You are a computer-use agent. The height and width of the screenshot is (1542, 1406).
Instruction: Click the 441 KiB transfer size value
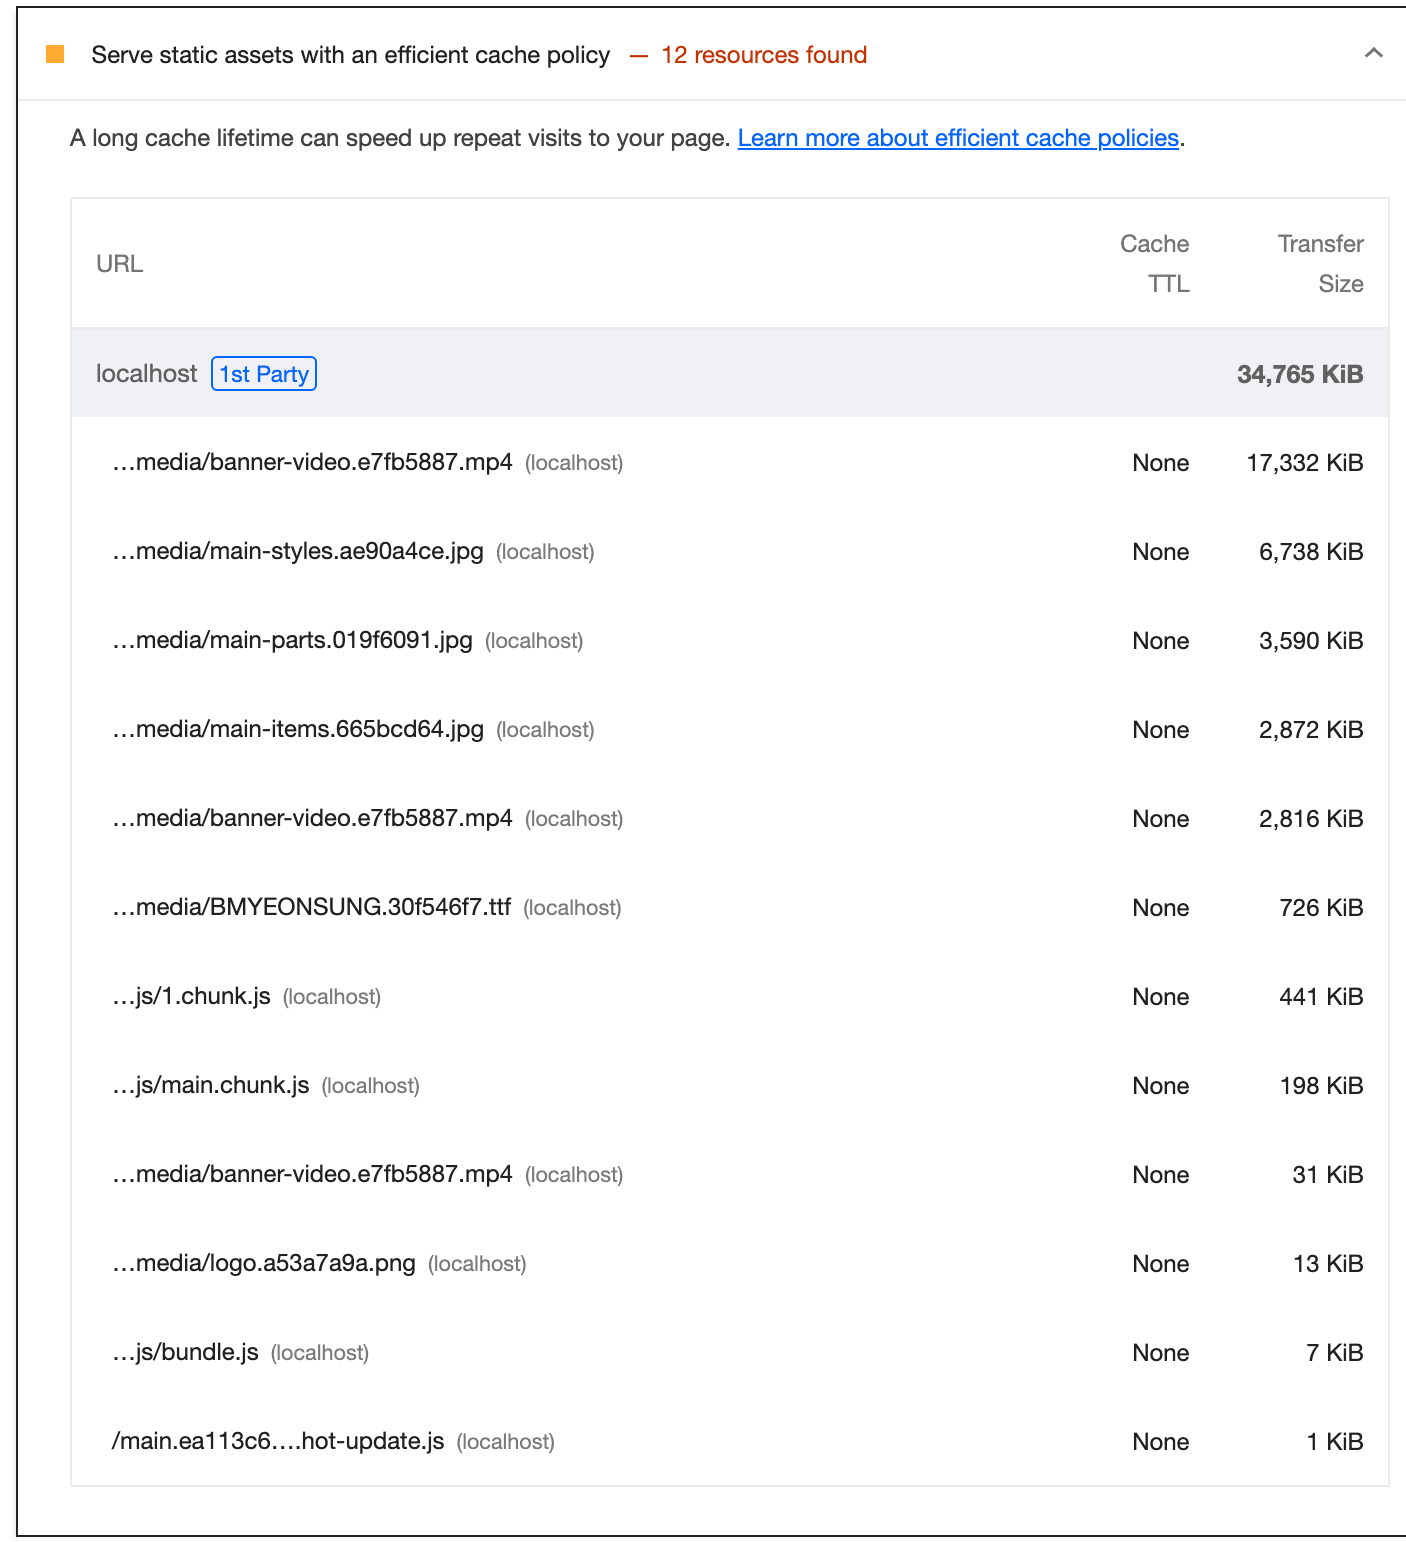click(x=1321, y=996)
